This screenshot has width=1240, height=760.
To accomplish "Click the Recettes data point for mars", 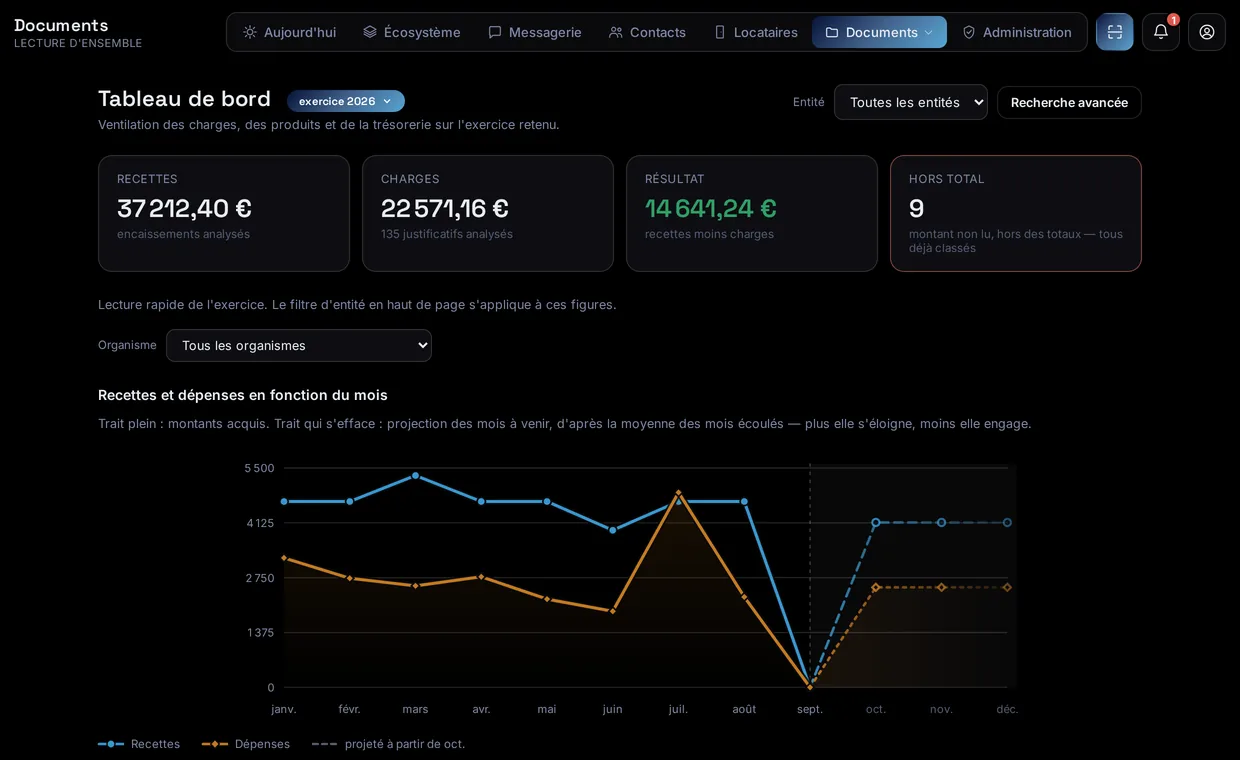I will pos(415,475).
